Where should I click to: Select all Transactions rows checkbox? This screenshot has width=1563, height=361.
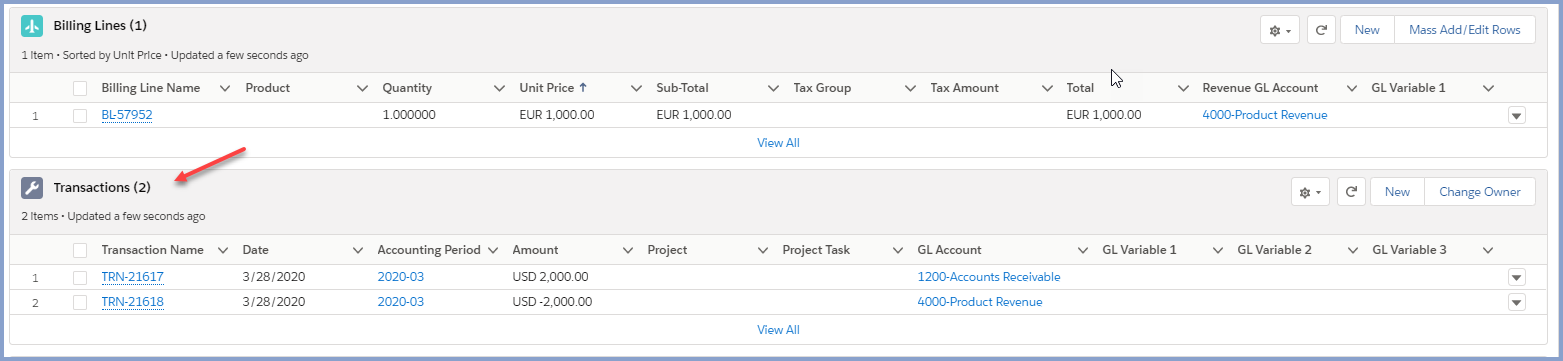pos(80,250)
